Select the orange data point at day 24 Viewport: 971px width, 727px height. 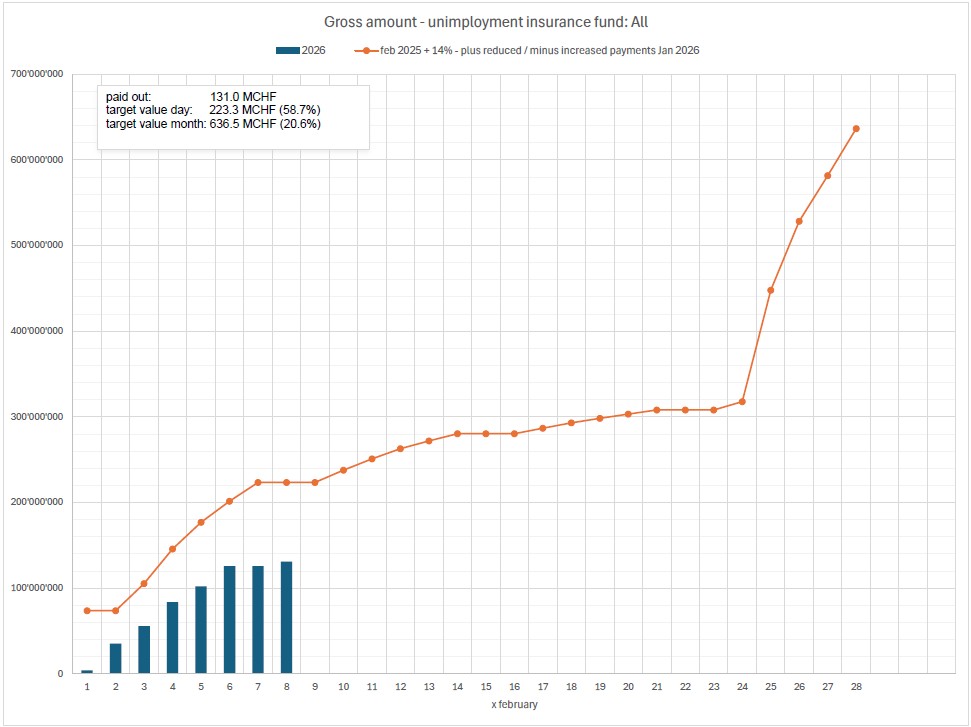(742, 402)
